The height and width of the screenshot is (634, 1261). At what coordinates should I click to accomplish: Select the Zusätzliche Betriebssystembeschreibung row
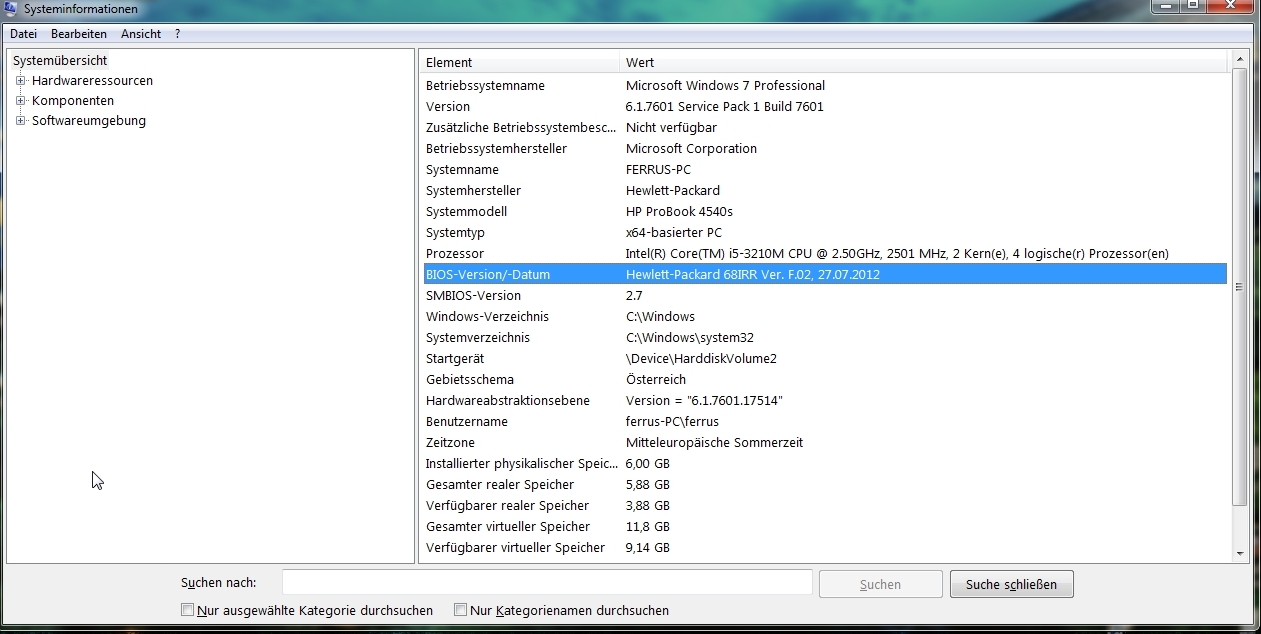click(x=823, y=128)
